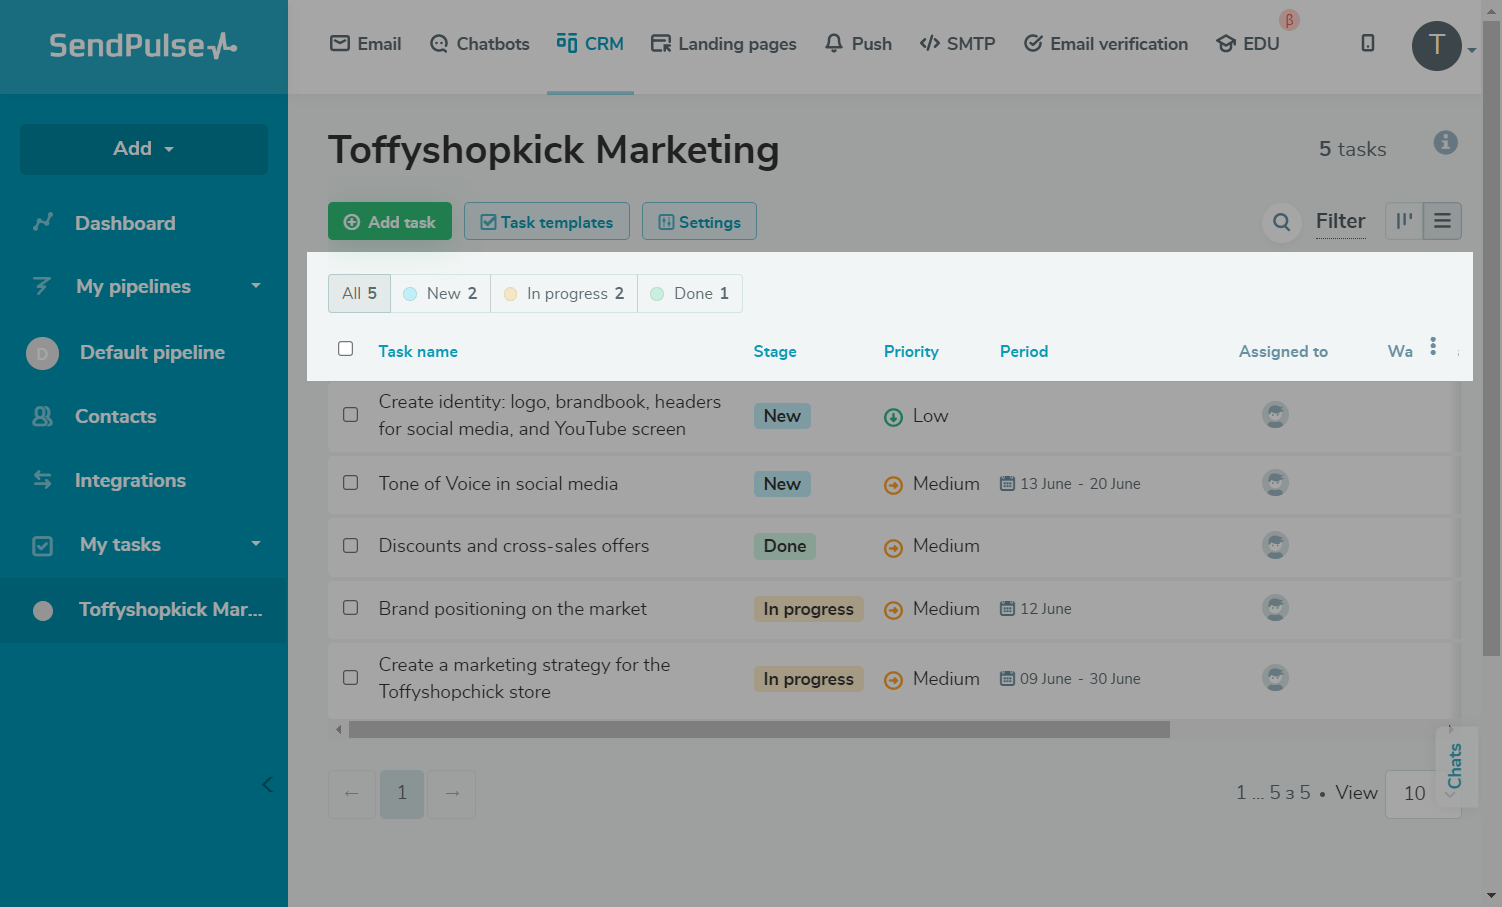
Task: Open the Landing pages menu
Action: click(x=723, y=44)
